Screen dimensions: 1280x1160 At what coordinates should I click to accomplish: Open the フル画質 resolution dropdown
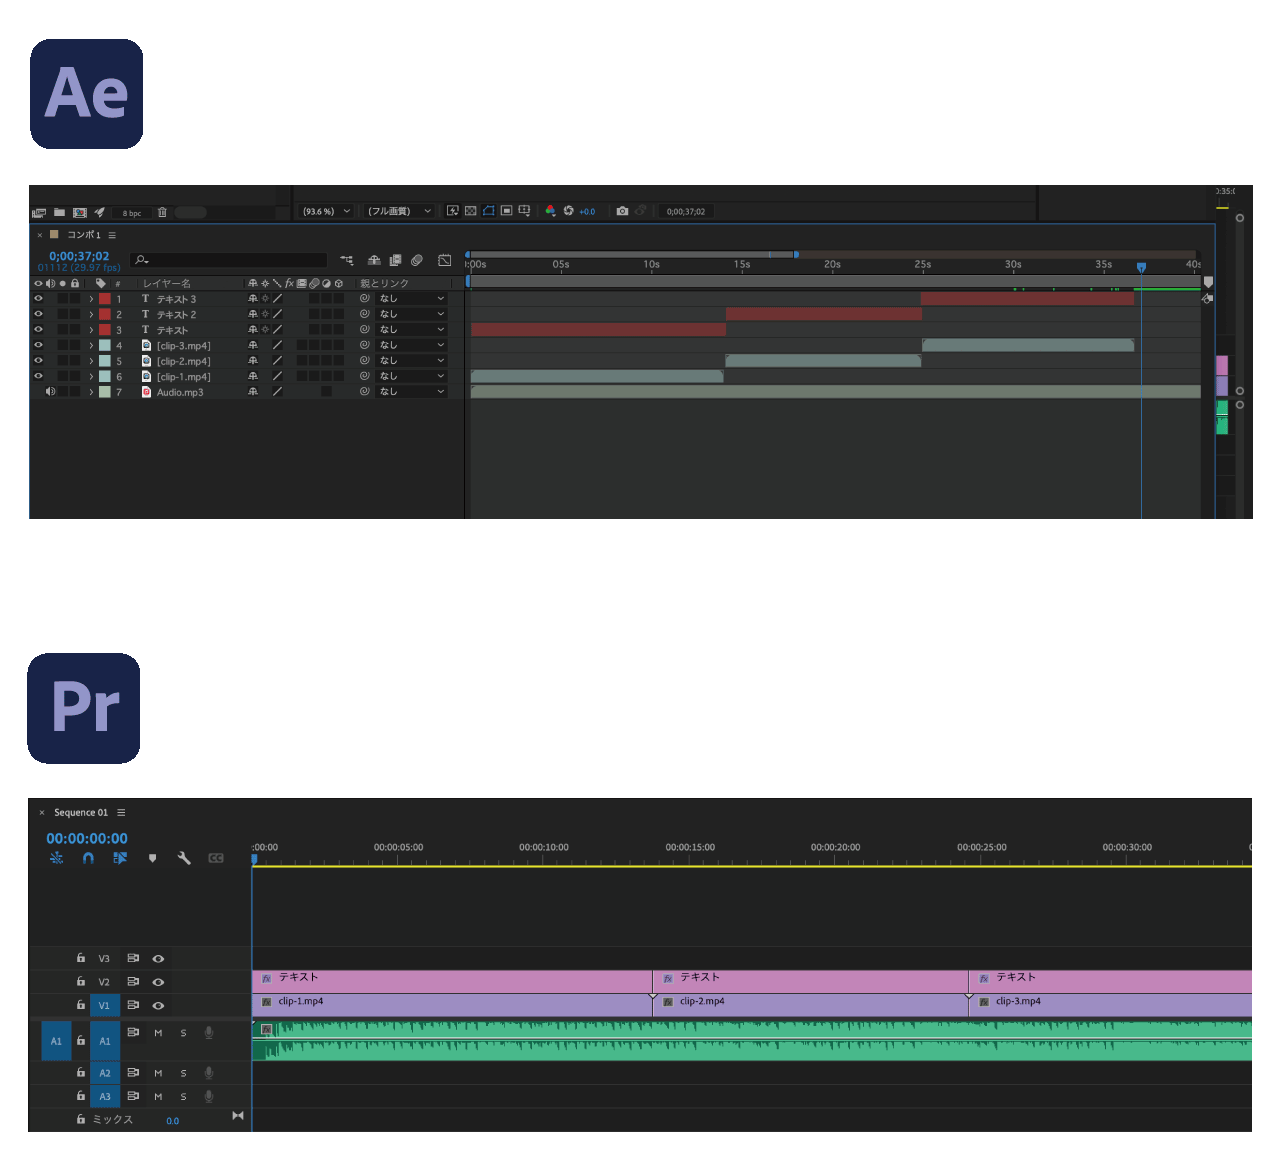pyautogui.click(x=399, y=211)
